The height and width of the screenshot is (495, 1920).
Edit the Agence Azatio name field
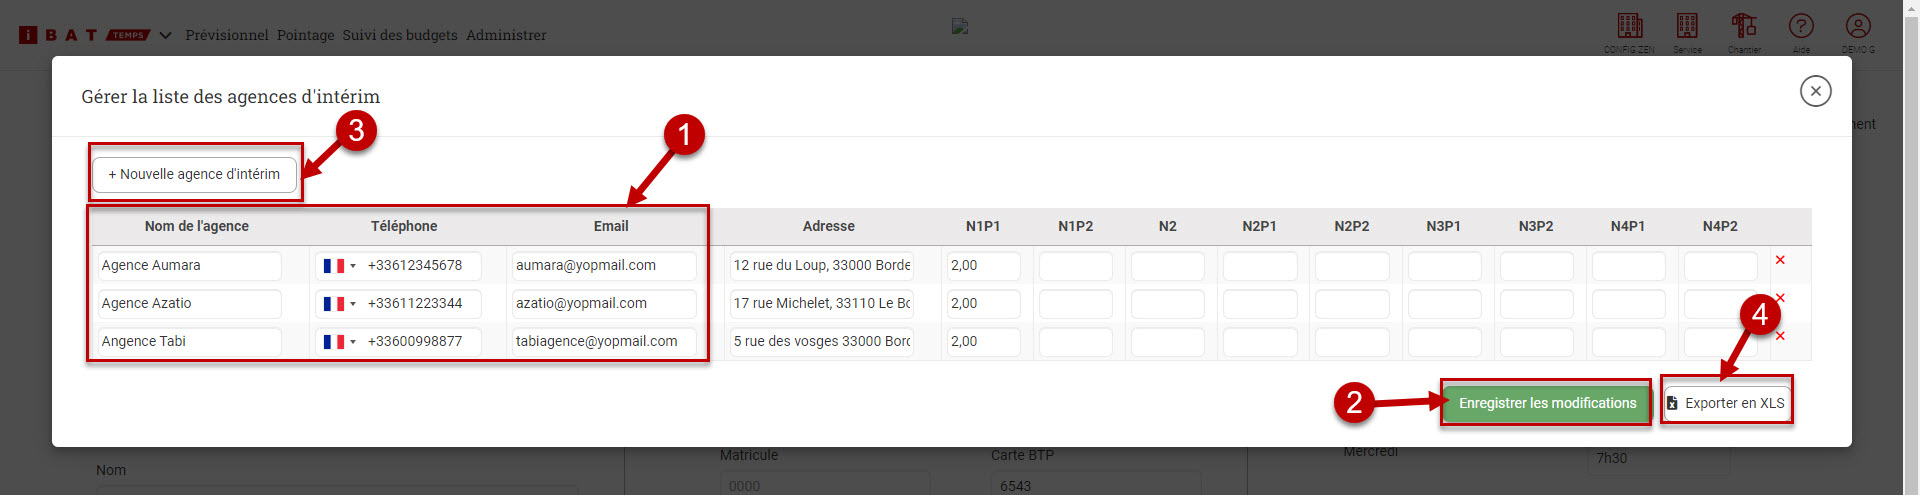click(x=189, y=304)
